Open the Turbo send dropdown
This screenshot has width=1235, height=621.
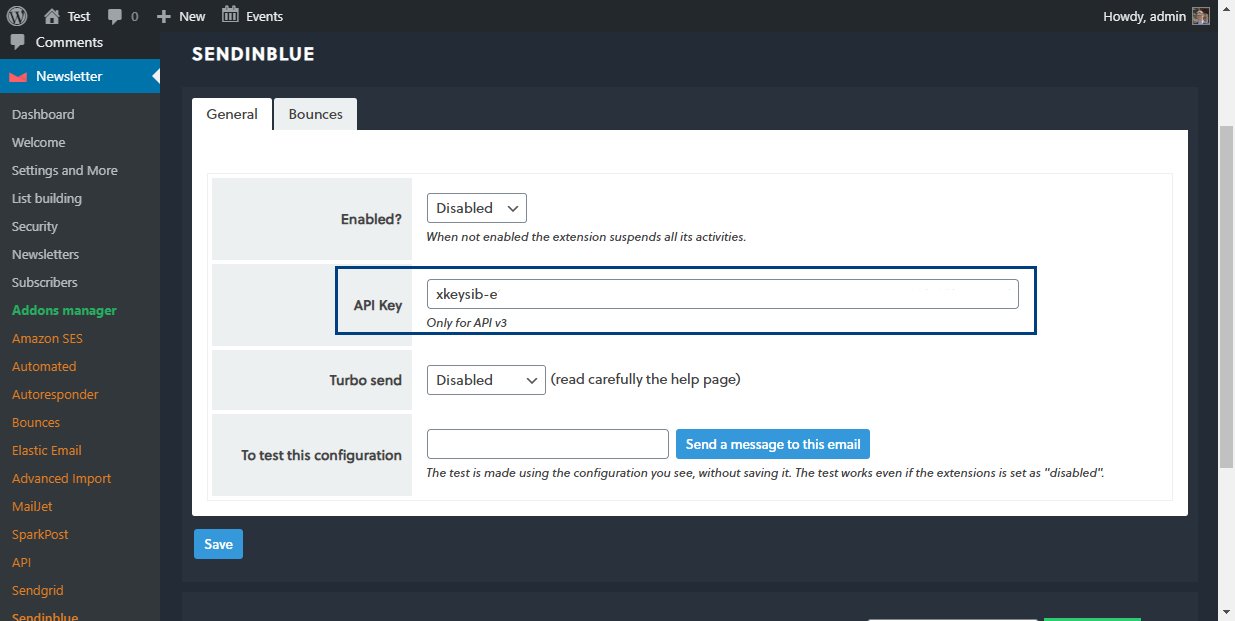coord(486,380)
